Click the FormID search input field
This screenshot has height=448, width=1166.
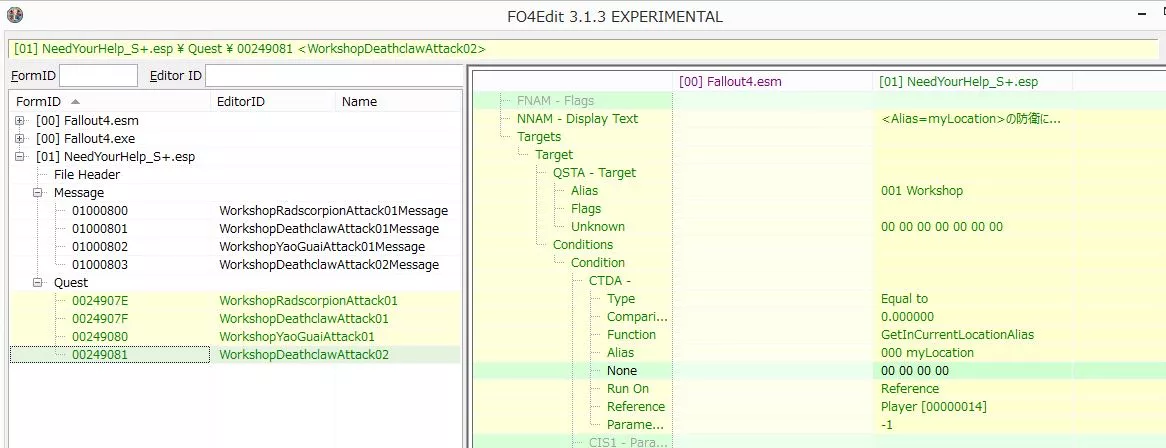click(x=99, y=76)
